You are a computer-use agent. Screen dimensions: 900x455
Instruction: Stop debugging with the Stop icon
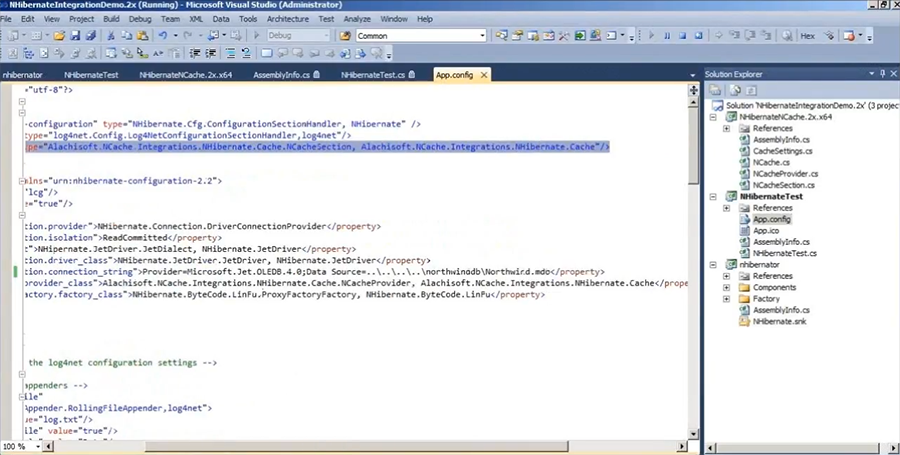pos(682,36)
